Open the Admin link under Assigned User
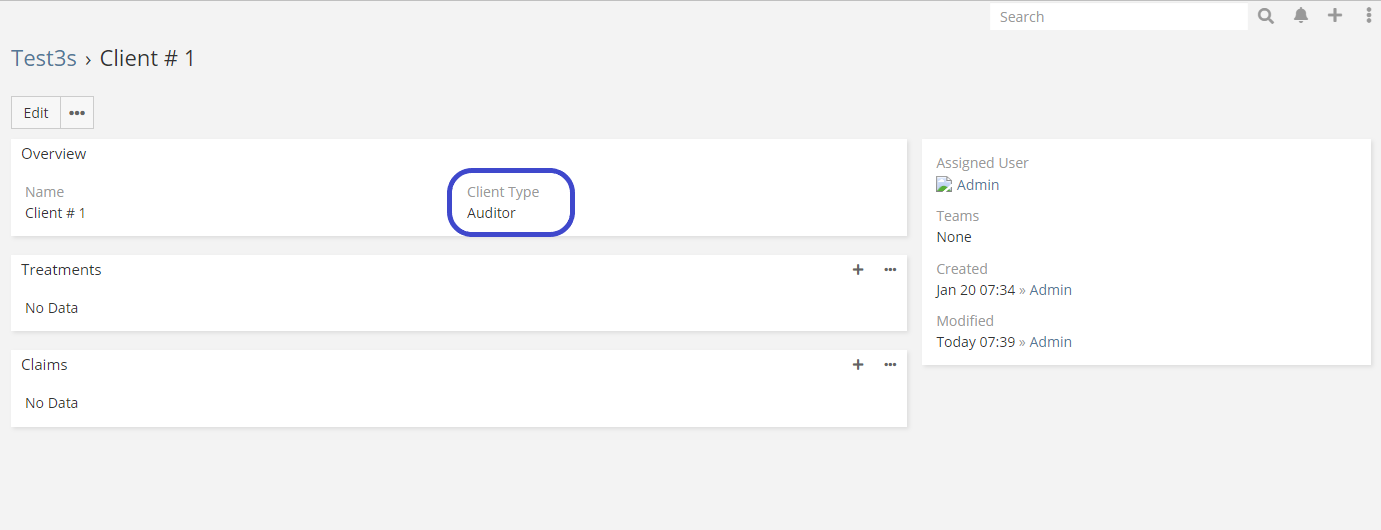Screen dimensions: 1381x530 coord(978,185)
